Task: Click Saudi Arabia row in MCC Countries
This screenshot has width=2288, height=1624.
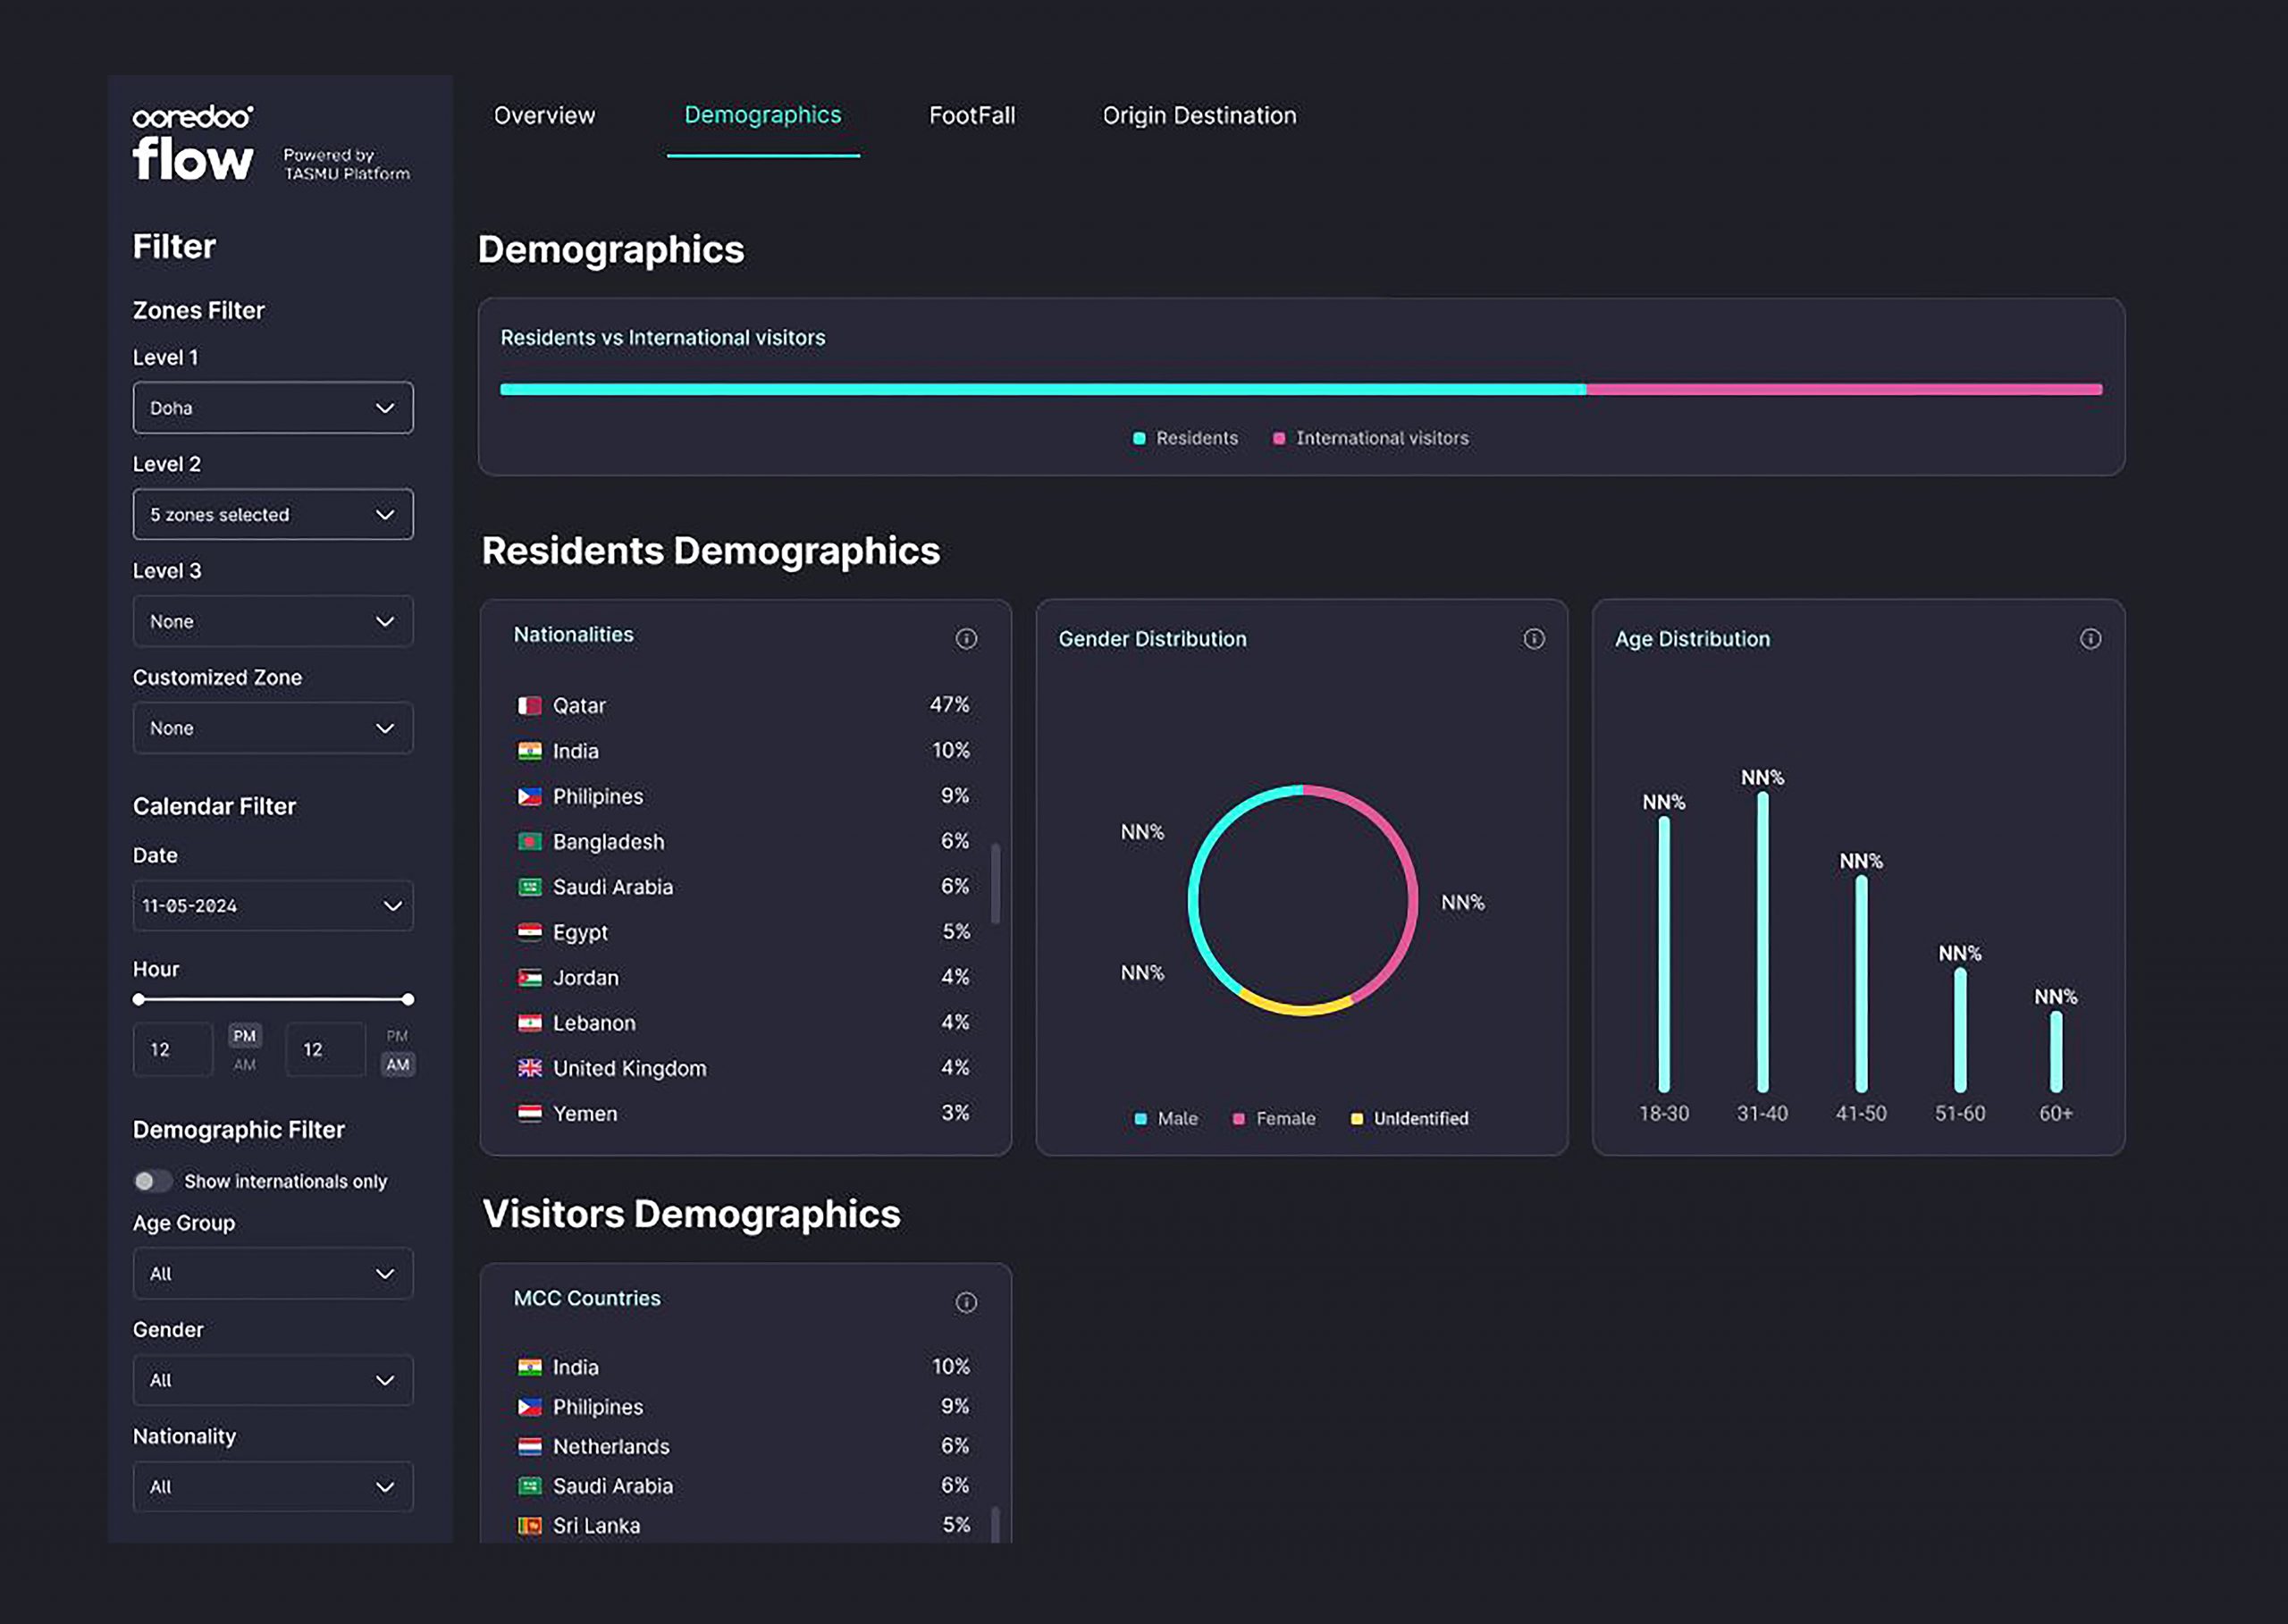Action: tap(743, 1486)
